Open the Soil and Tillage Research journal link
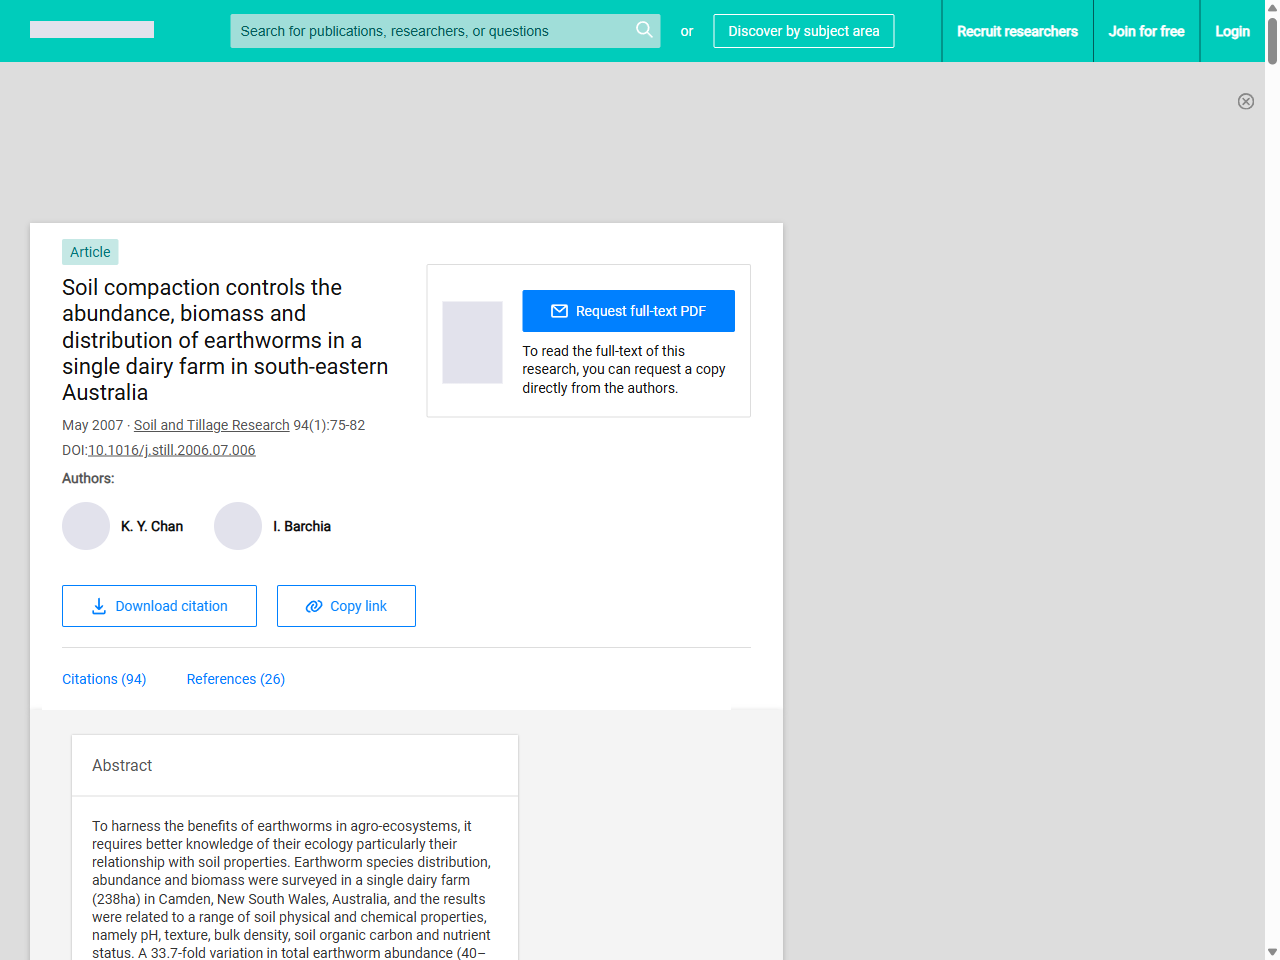 point(211,425)
